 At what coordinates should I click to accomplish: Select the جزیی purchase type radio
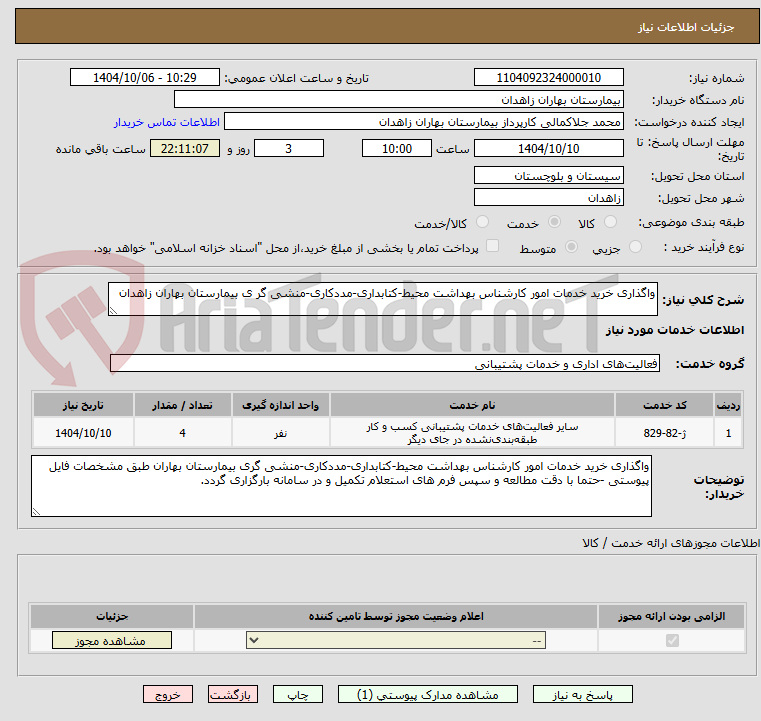[x=635, y=247]
